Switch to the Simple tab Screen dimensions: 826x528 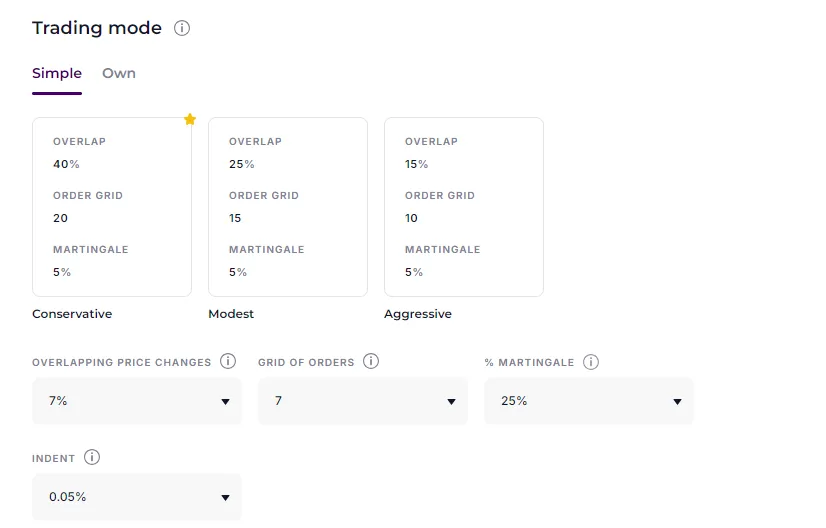coord(57,74)
